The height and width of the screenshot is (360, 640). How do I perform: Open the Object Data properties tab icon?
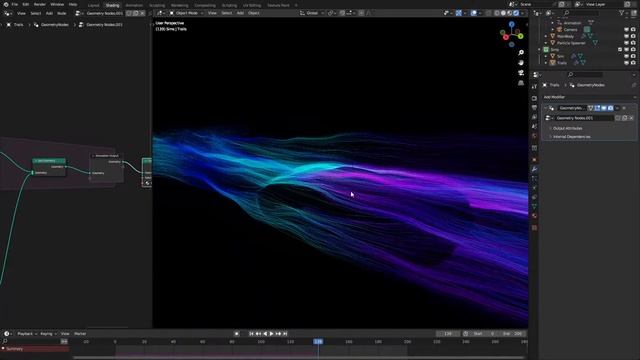tap(534, 207)
